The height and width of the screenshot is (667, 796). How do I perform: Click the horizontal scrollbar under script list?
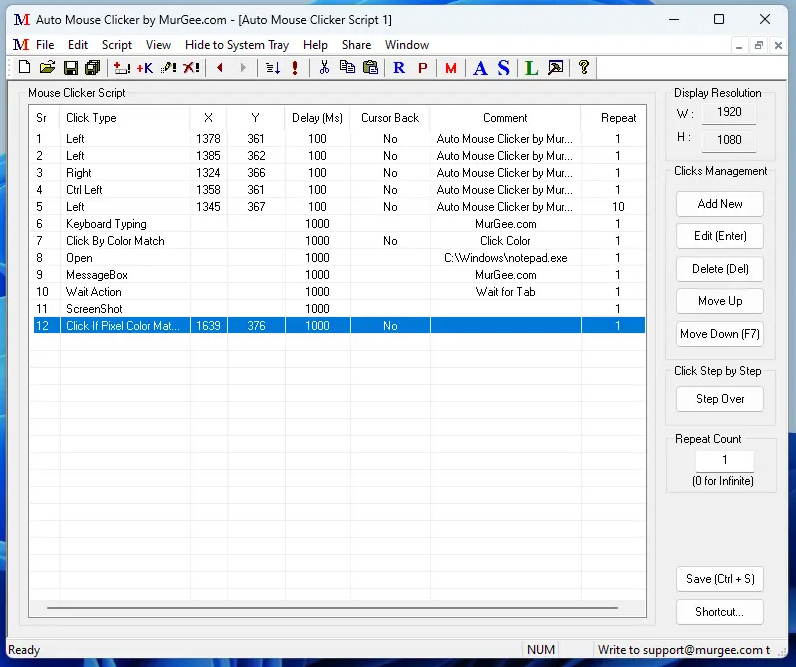[330, 607]
